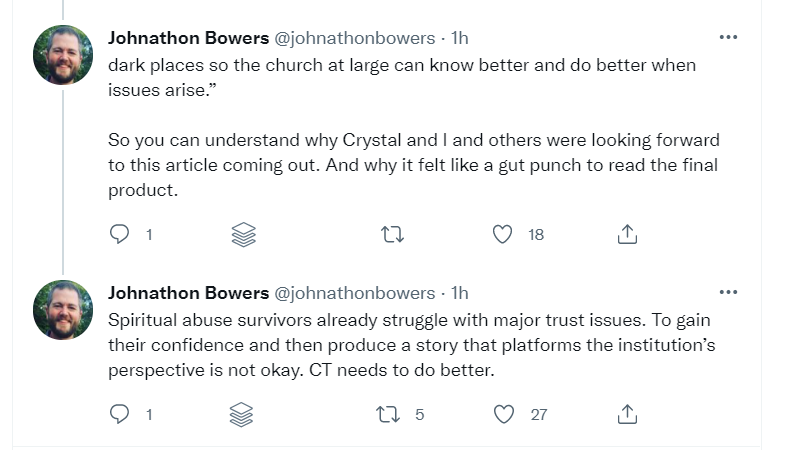
Task: Open more options menu on second tweet
Action: tap(728, 293)
